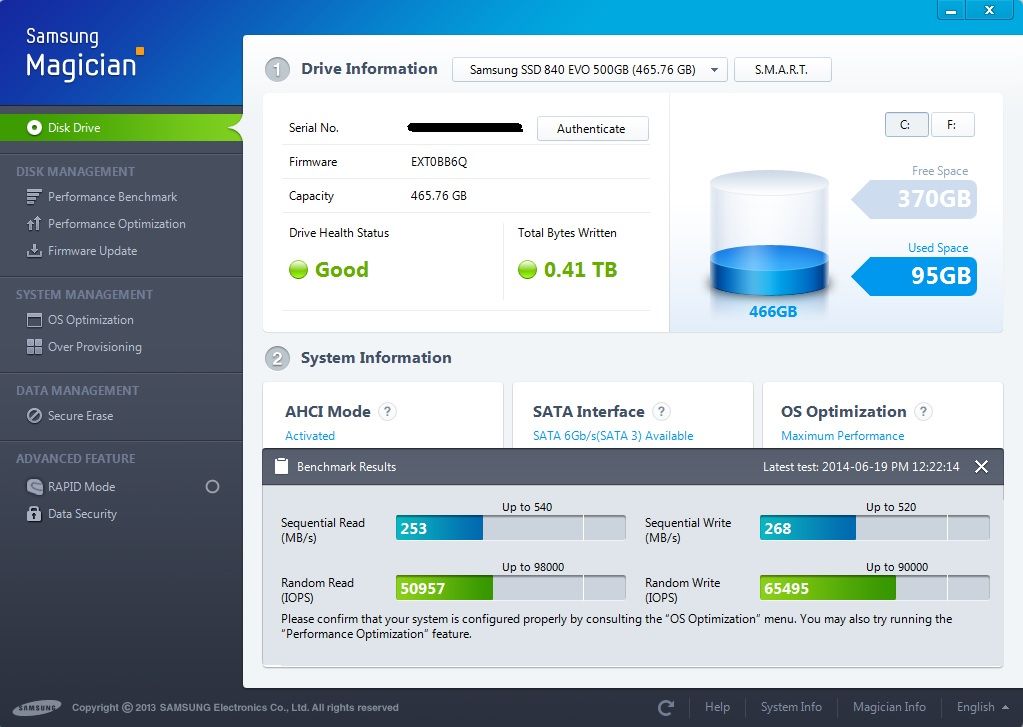Click the refresh icon in footer
Image resolution: width=1023 pixels, height=727 pixels.
coord(666,707)
